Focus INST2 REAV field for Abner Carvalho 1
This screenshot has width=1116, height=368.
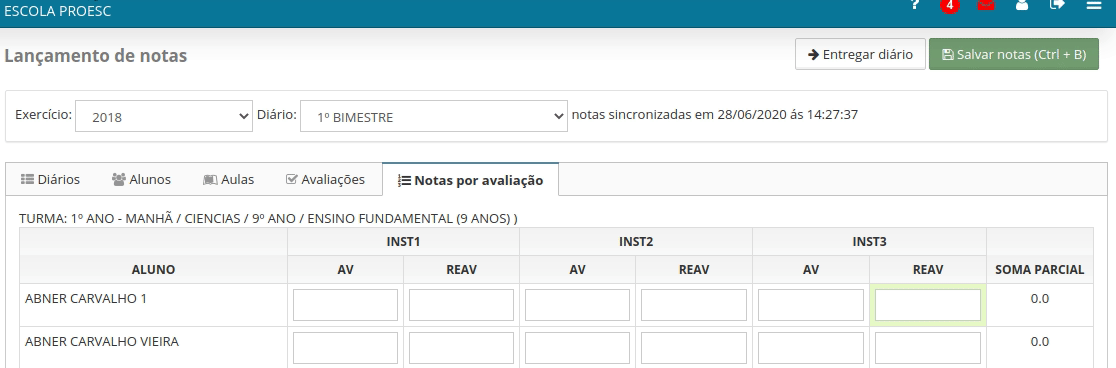(694, 305)
